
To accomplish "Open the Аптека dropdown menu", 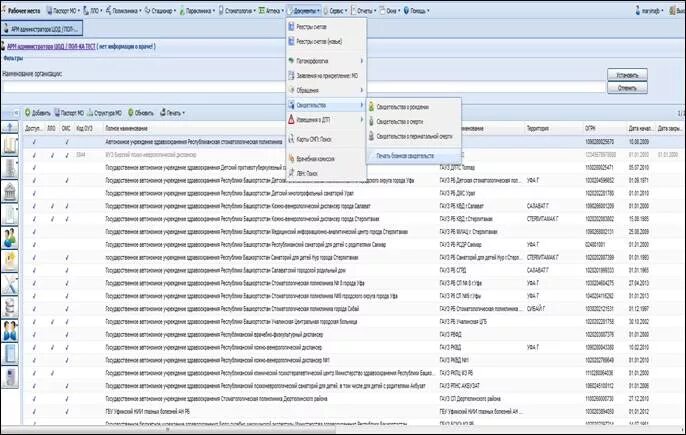I will click(271, 11).
